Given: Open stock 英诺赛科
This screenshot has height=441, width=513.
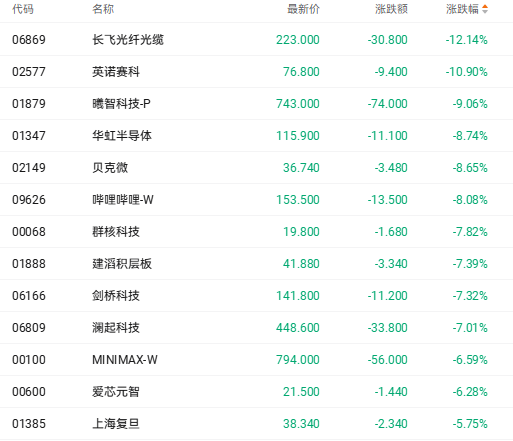Looking at the screenshot, I should (116, 72).
